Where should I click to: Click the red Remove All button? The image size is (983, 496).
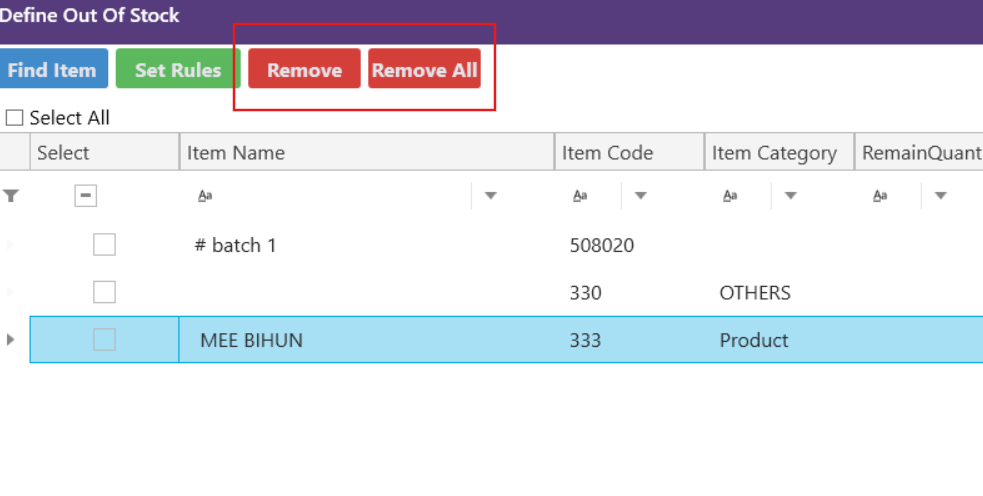pos(424,70)
